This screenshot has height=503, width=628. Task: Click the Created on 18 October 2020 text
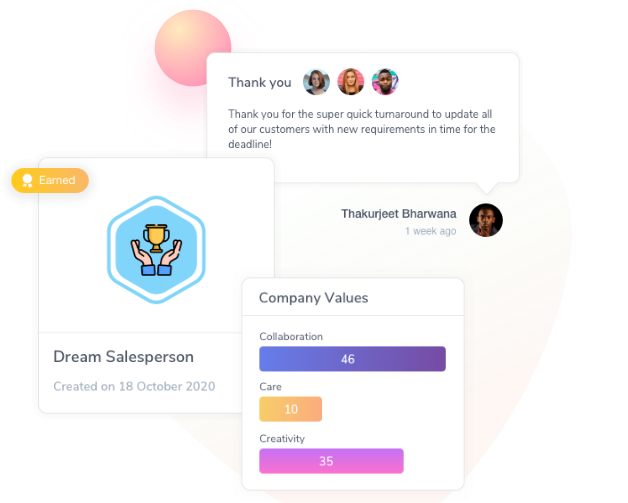pyautogui.click(x=134, y=386)
